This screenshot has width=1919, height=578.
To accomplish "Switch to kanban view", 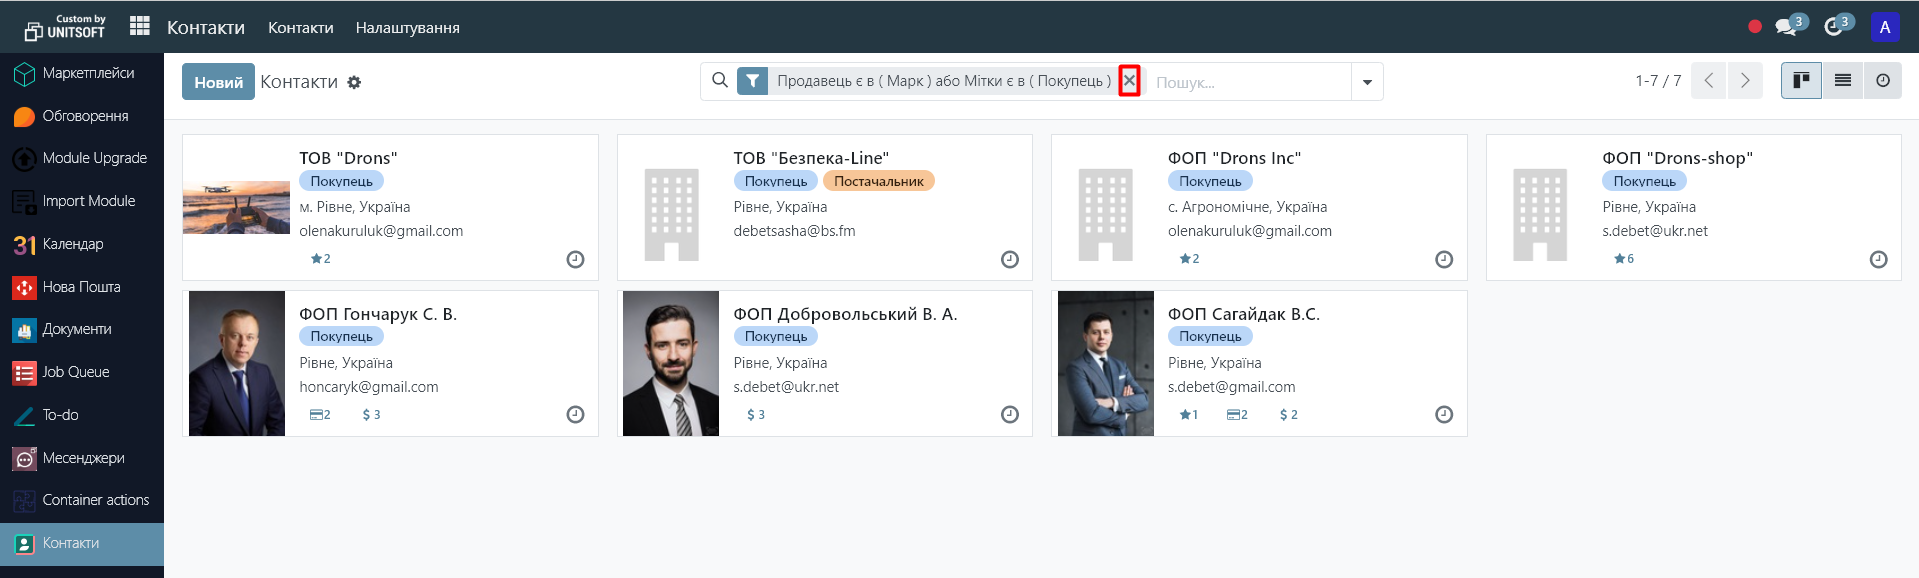I will (x=1801, y=81).
